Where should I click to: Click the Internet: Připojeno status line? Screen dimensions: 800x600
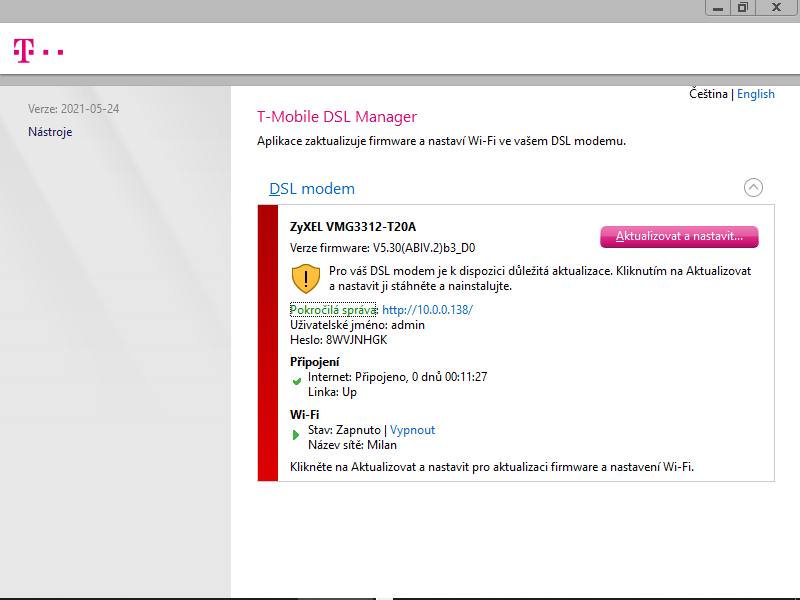tap(397, 377)
